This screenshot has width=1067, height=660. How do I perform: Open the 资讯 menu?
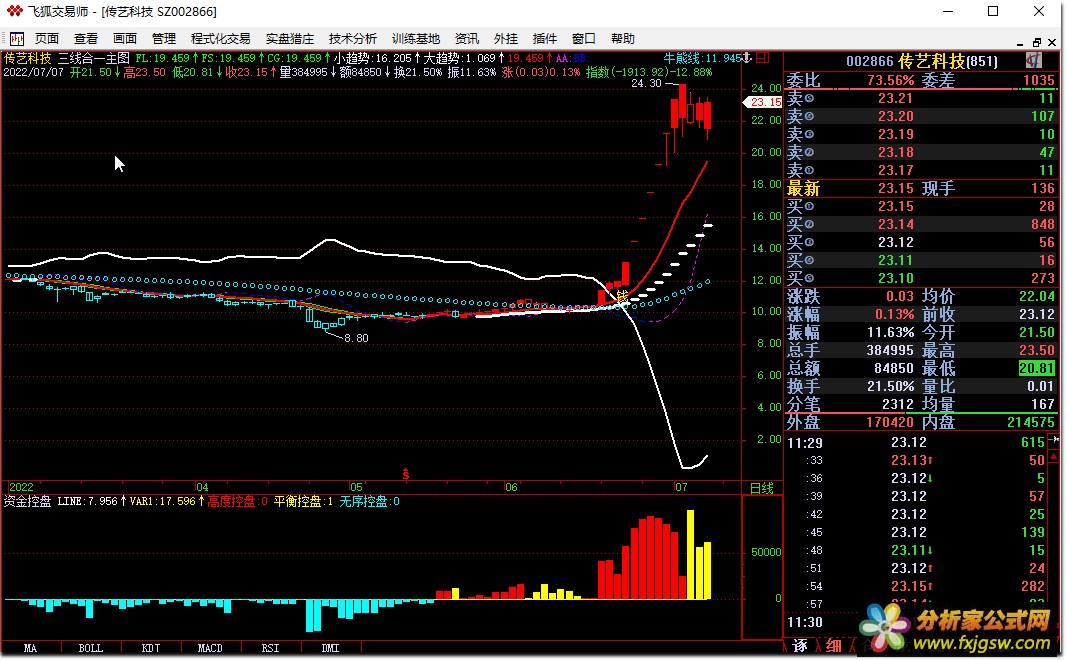[x=467, y=39]
